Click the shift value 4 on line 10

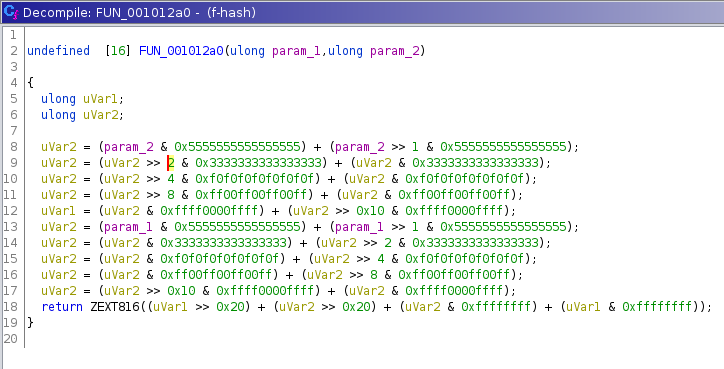171,179
